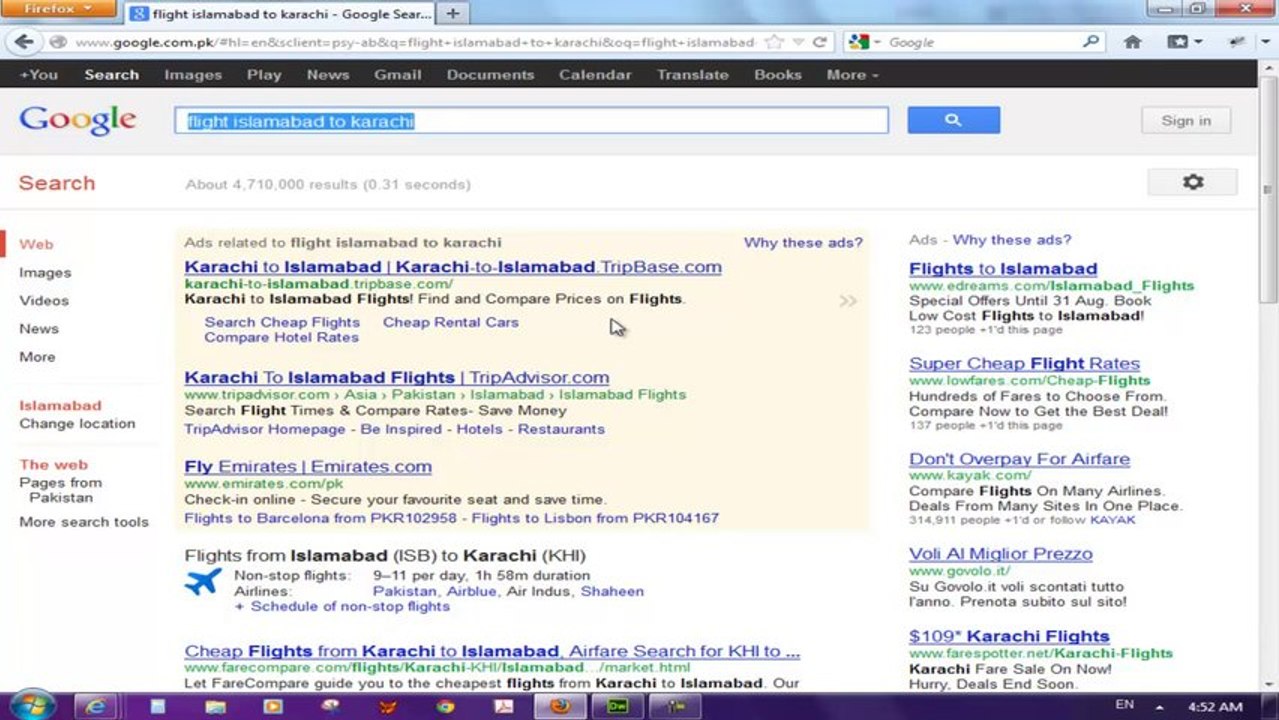Image resolution: width=1279 pixels, height=720 pixels.
Task: Click the Google logo
Action: [x=77, y=120]
